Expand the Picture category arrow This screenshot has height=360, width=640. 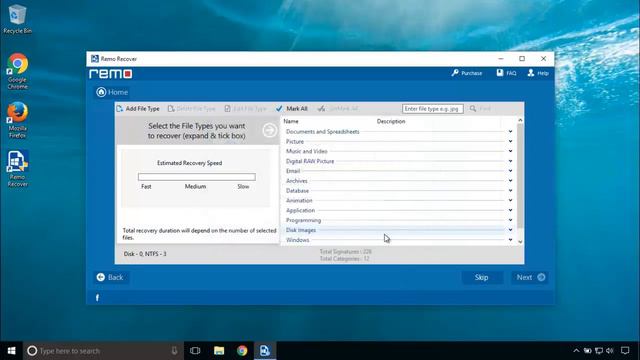[x=510, y=141]
